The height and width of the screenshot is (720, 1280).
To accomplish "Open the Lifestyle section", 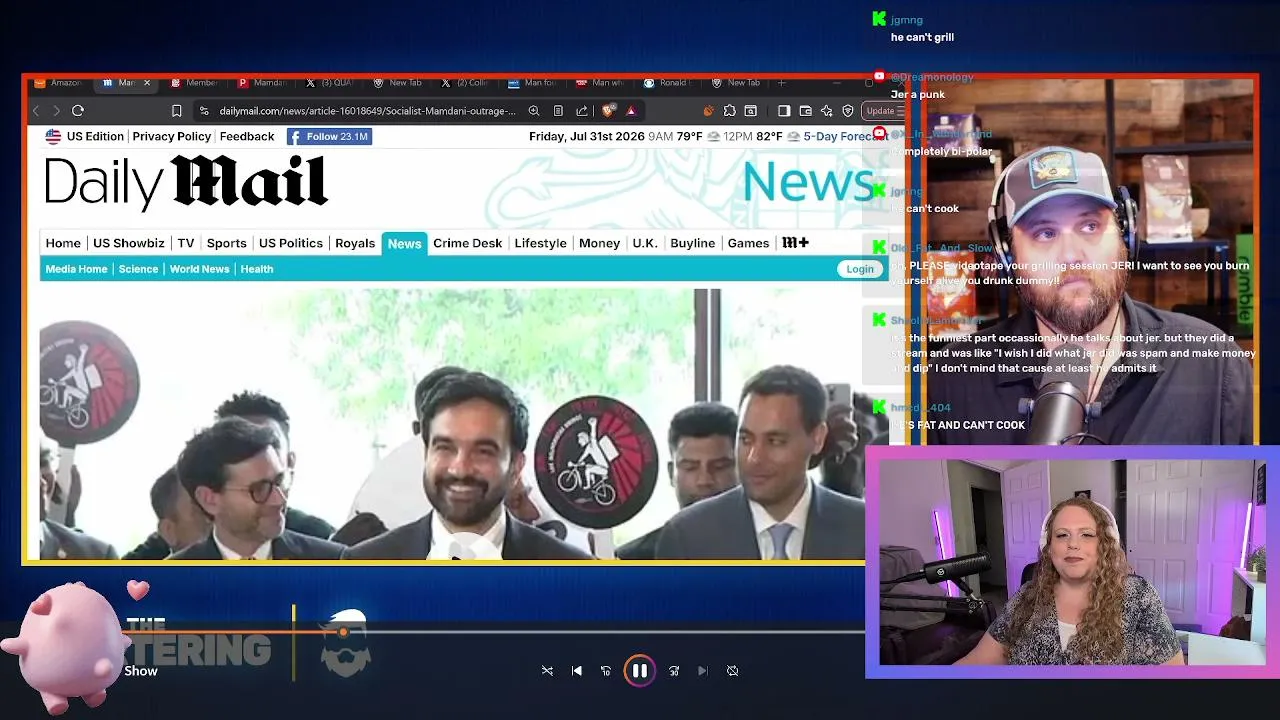I will tap(540, 243).
